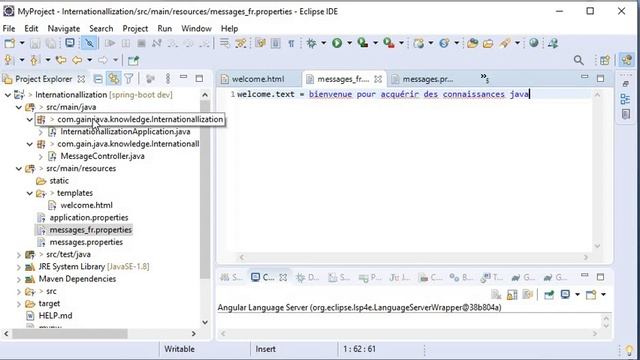Click the Next Annotation icon
Image resolution: width=640 pixels, height=360 pixels.
[8, 60]
